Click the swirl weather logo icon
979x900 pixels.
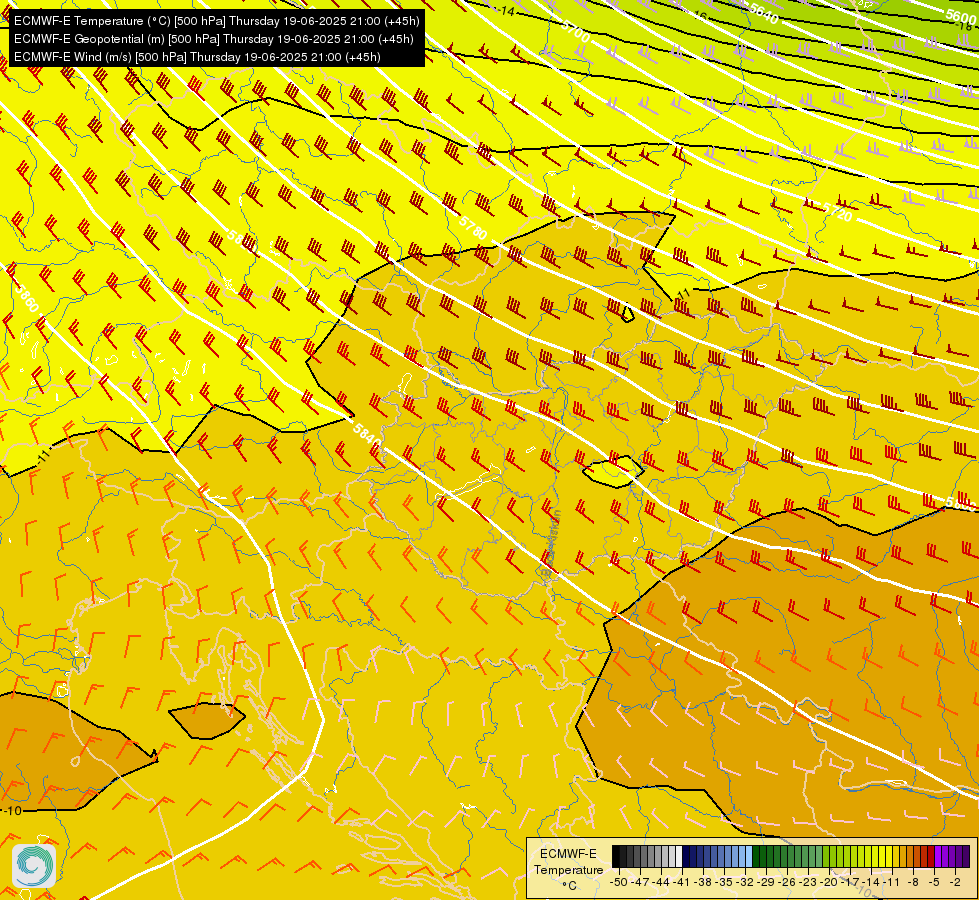34,865
